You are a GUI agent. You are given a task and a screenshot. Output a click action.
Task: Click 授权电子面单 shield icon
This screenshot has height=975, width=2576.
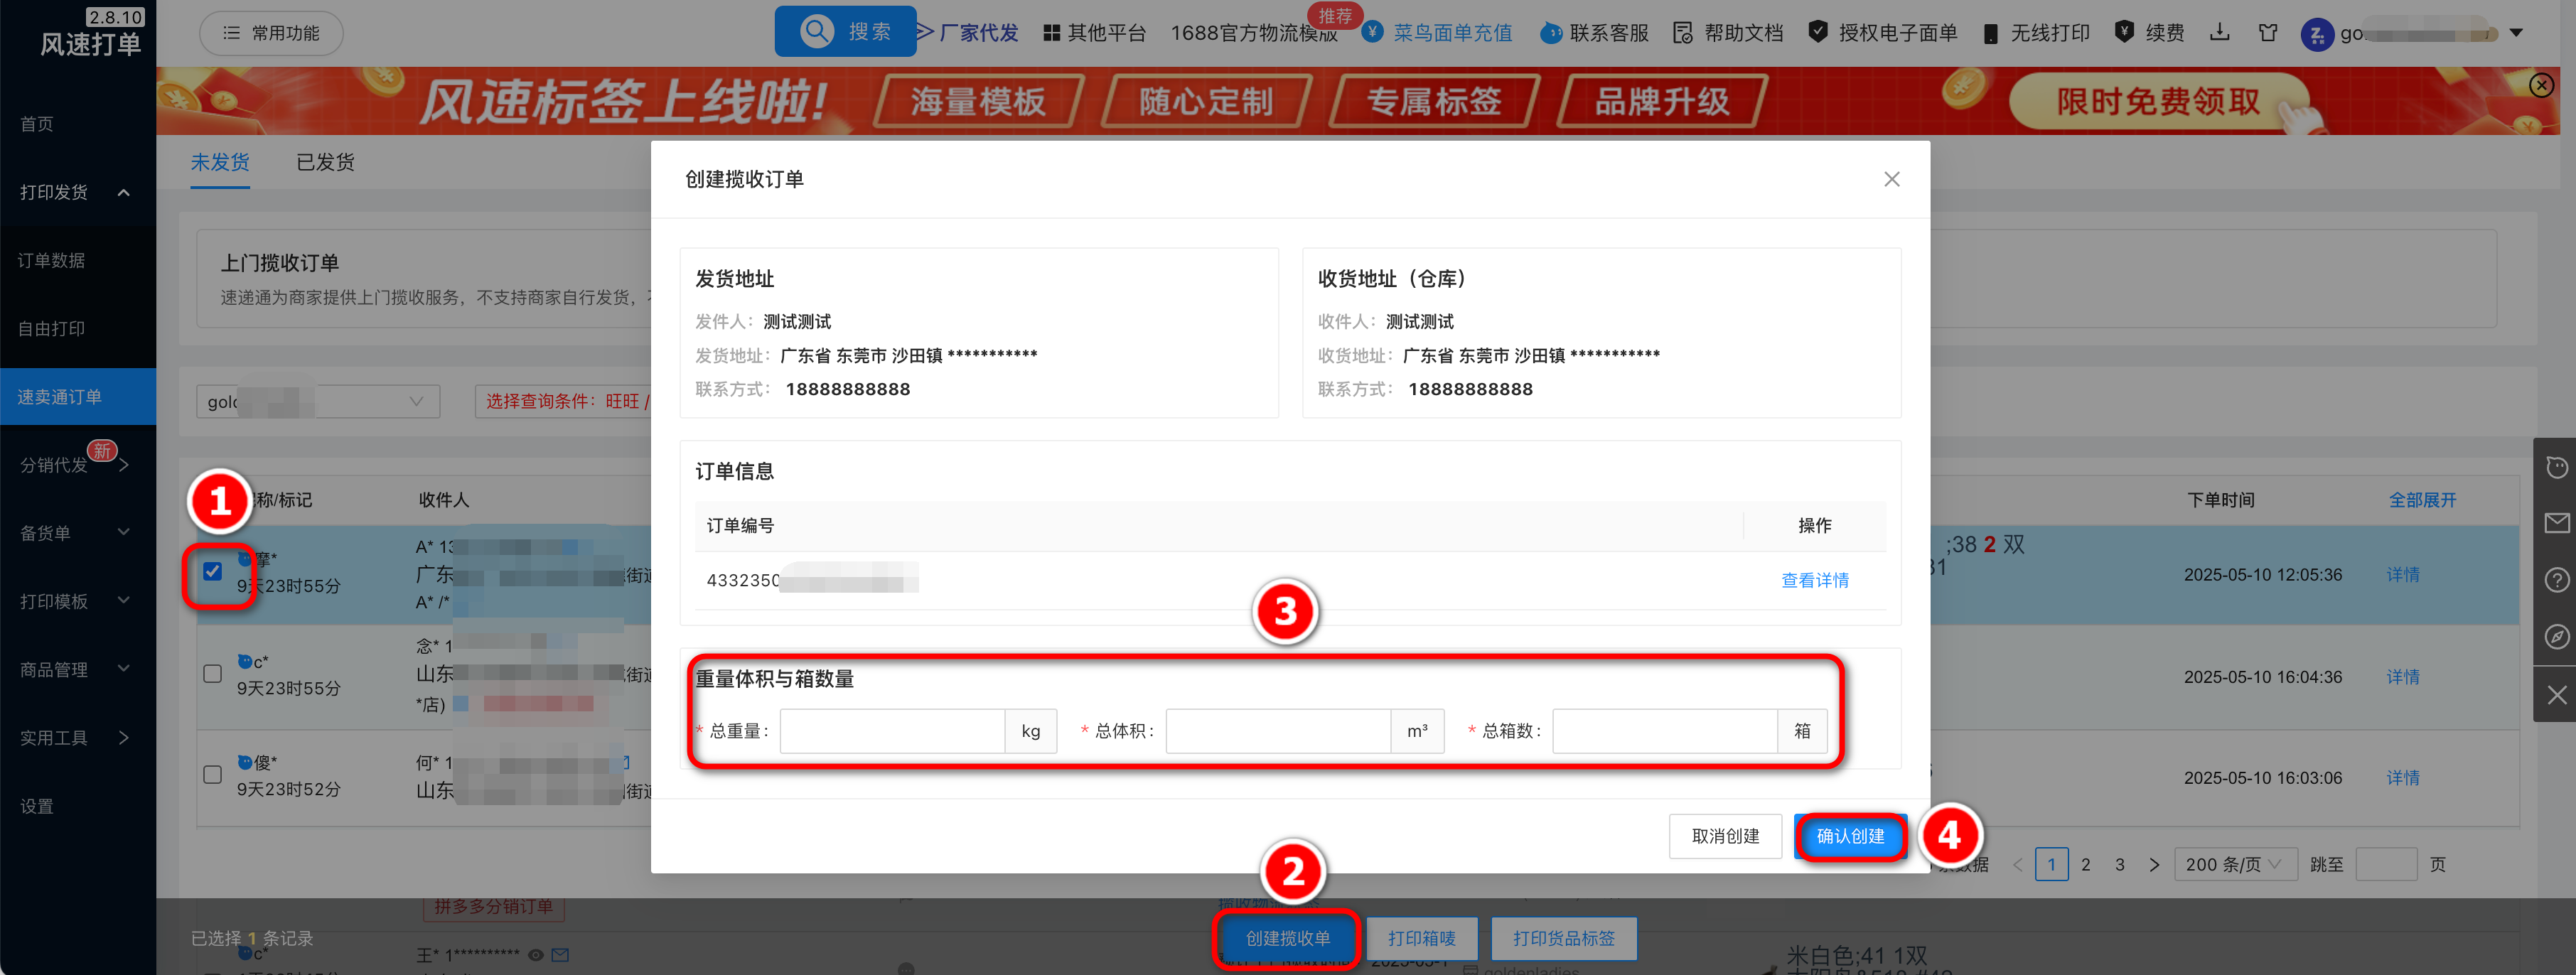pos(1818,32)
